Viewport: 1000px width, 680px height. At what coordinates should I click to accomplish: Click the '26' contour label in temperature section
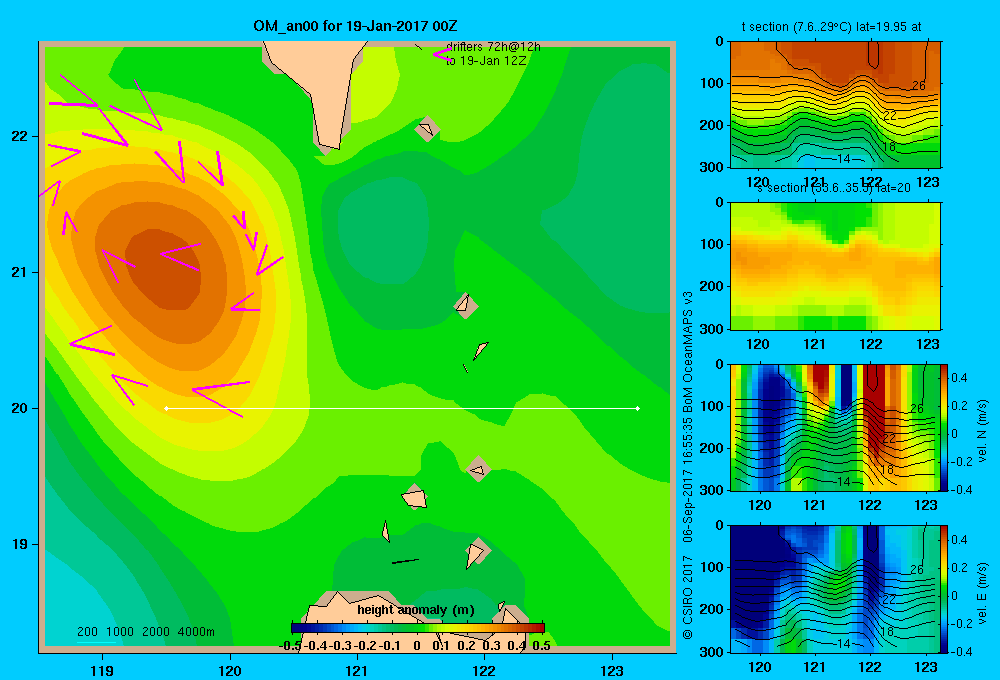(918, 85)
